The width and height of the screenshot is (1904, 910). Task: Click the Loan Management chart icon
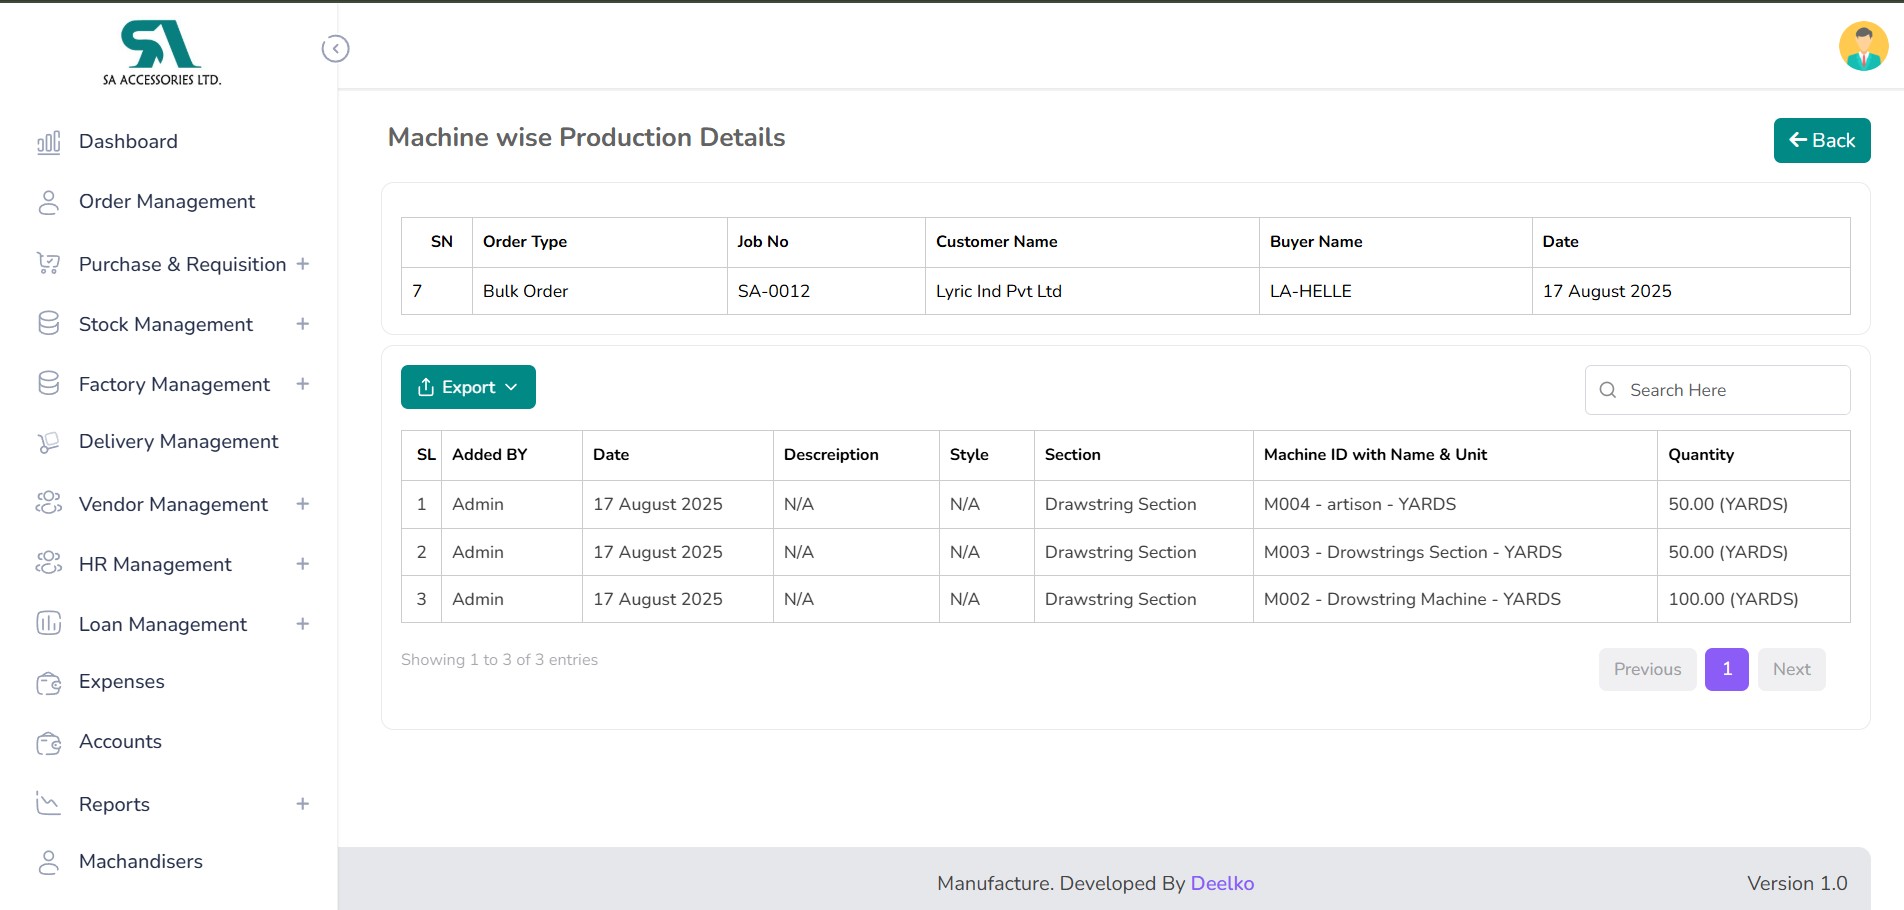pyautogui.click(x=48, y=624)
